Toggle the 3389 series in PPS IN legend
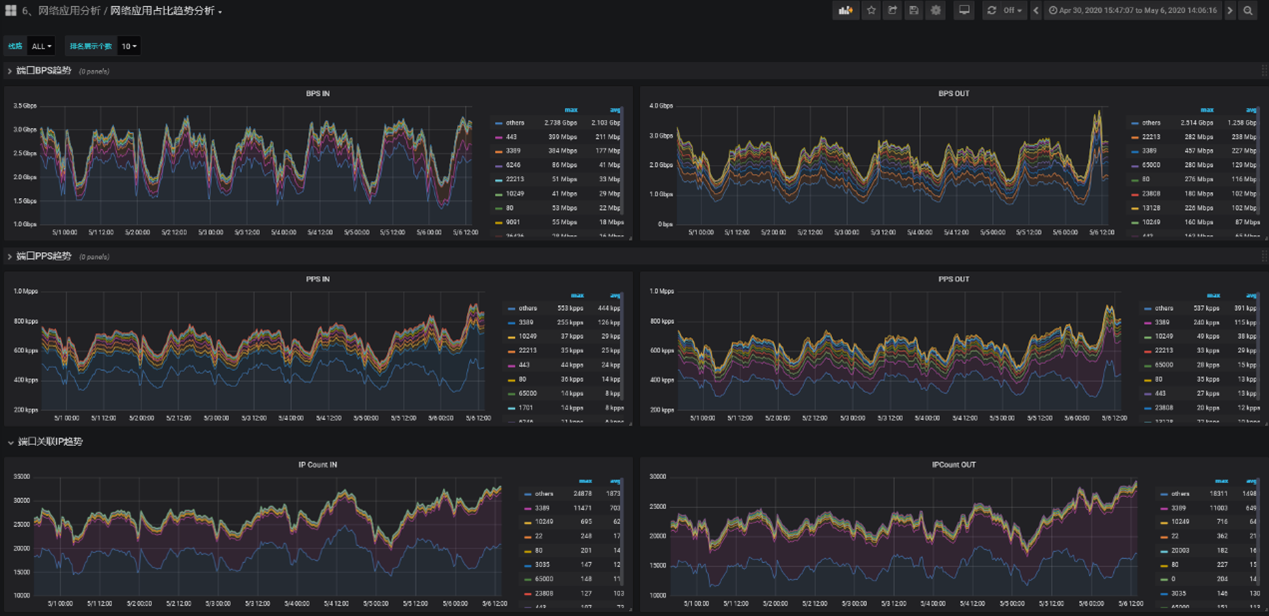Viewport: 1269px width, 616px height. coord(524,322)
